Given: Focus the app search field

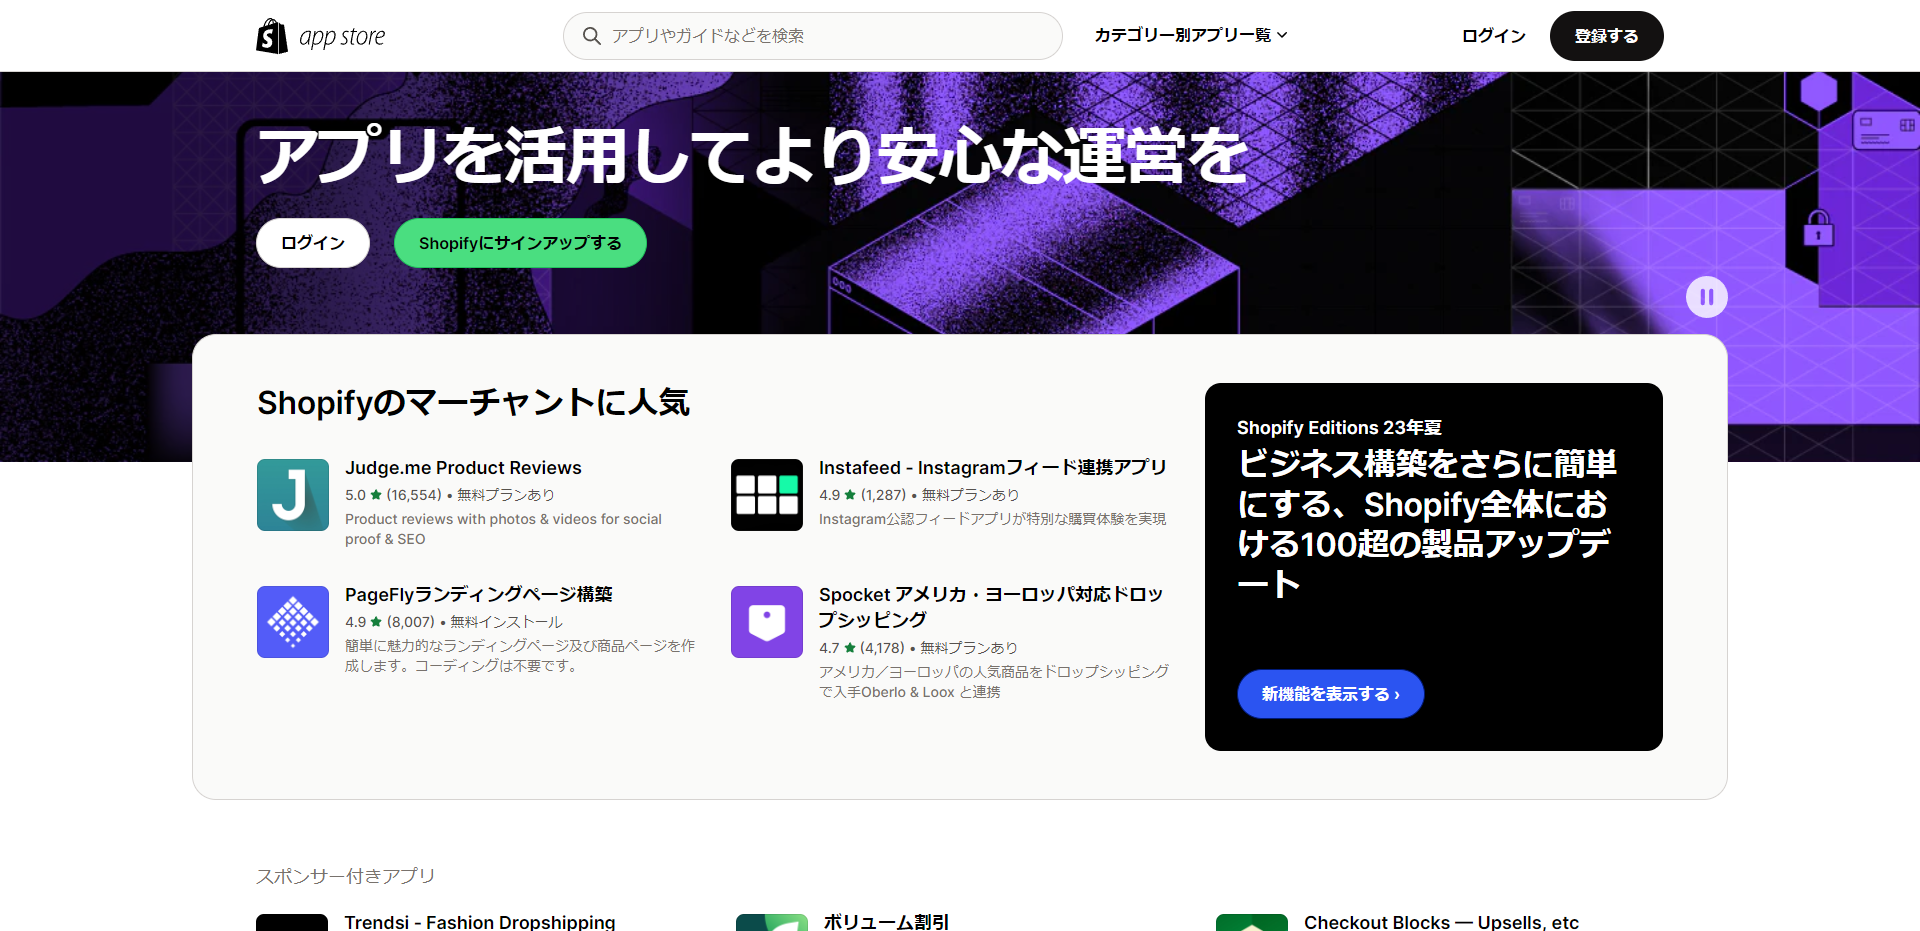Looking at the screenshot, I should point(812,36).
